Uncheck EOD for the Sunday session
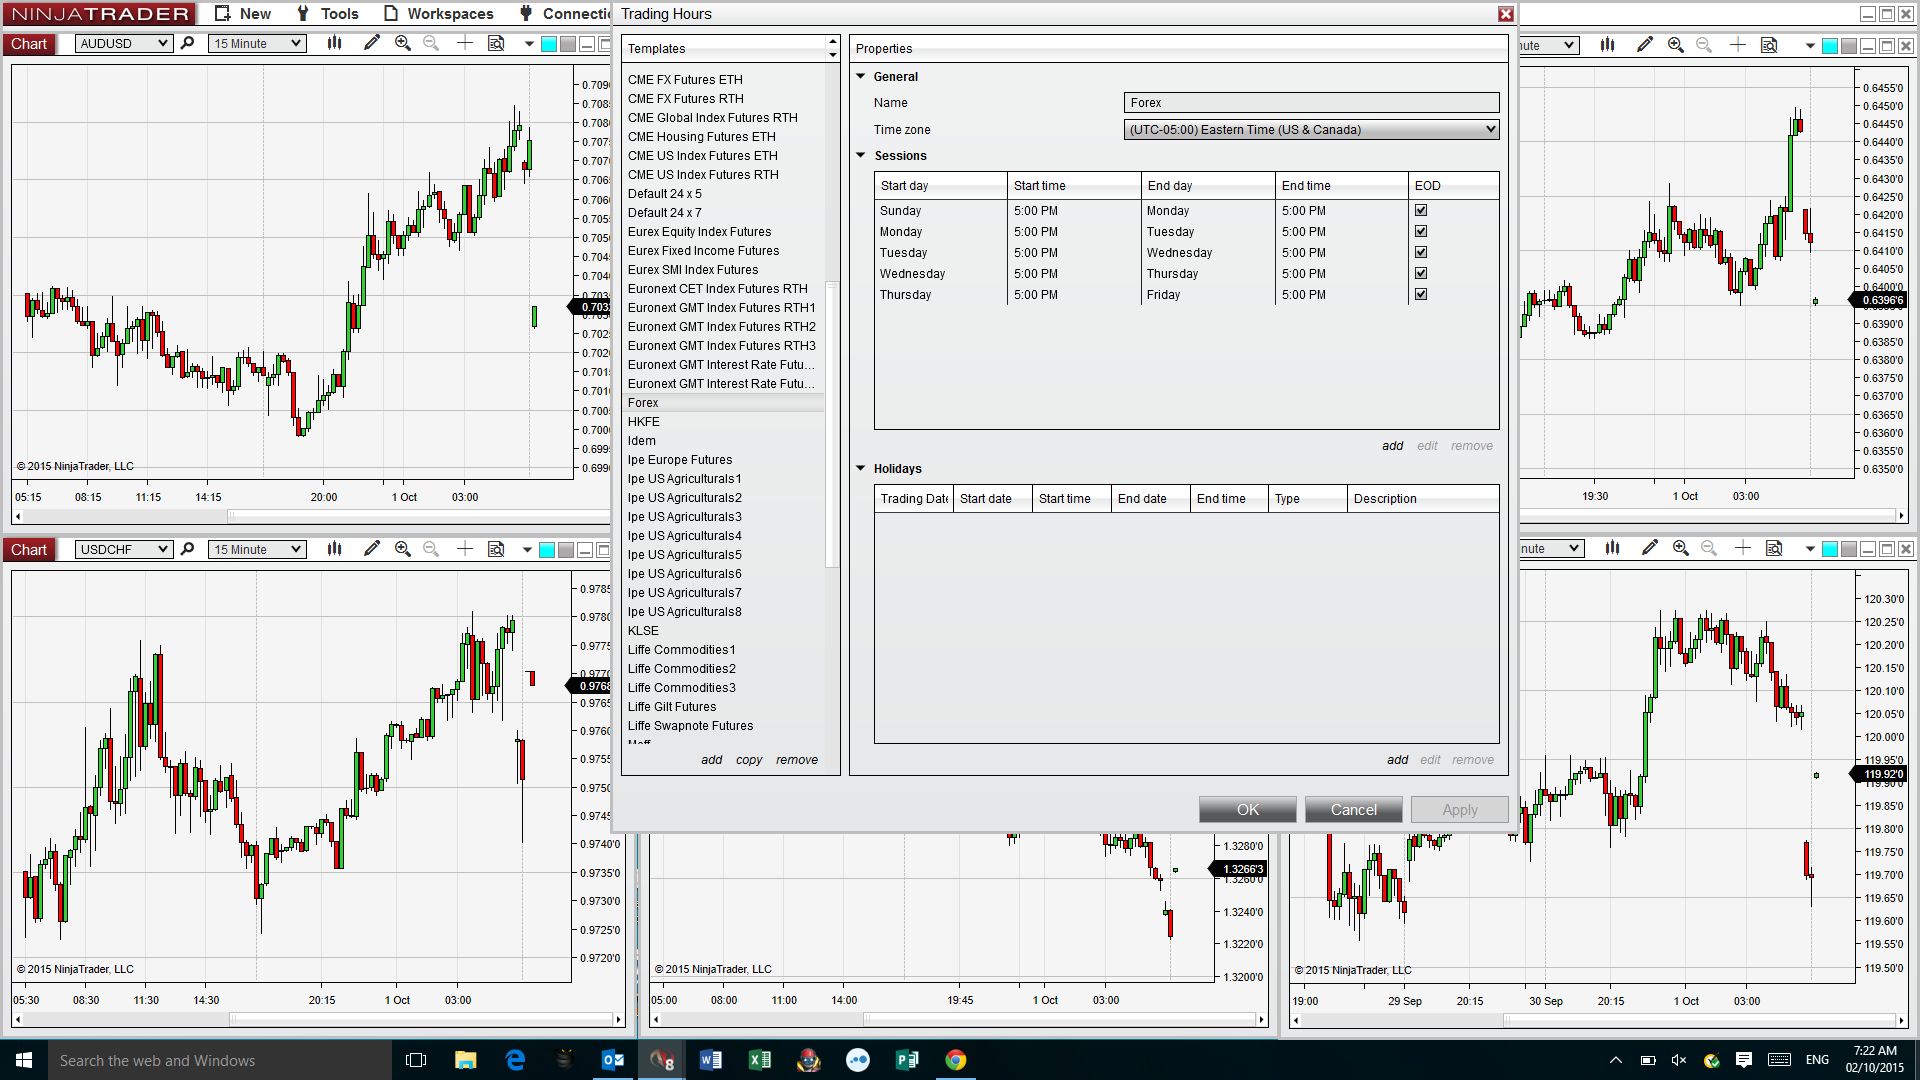The height and width of the screenshot is (1080, 1920). tap(1421, 210)
